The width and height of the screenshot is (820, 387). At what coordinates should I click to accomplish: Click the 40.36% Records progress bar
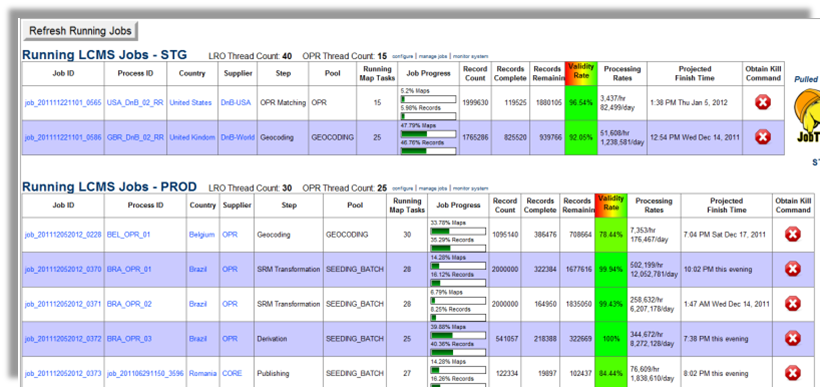458,352
